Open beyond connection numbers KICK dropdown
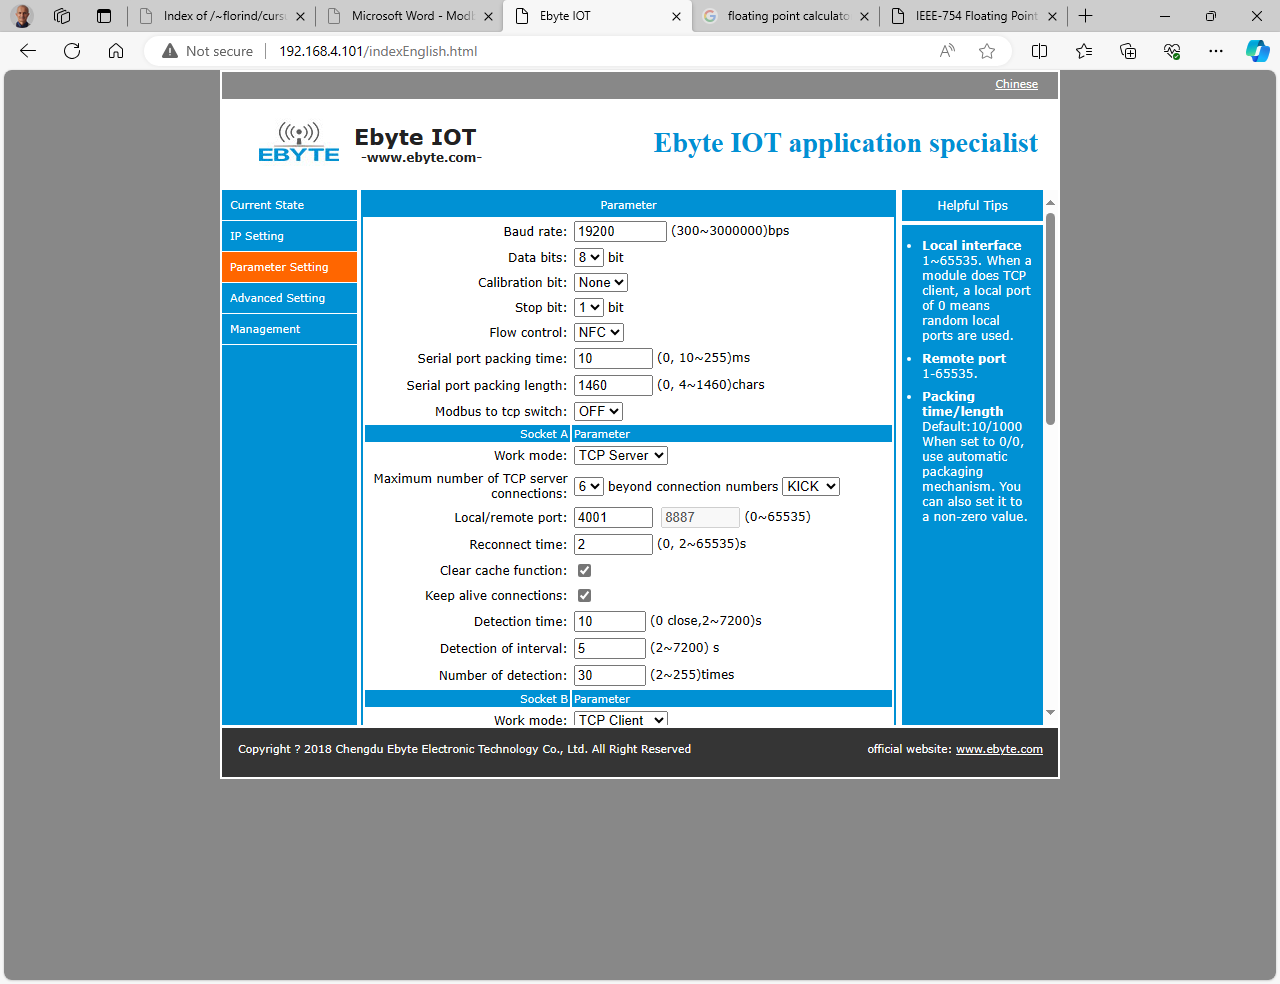Image resolution: width=1280 pixels, height=984 pixels. tap(811, 486)
